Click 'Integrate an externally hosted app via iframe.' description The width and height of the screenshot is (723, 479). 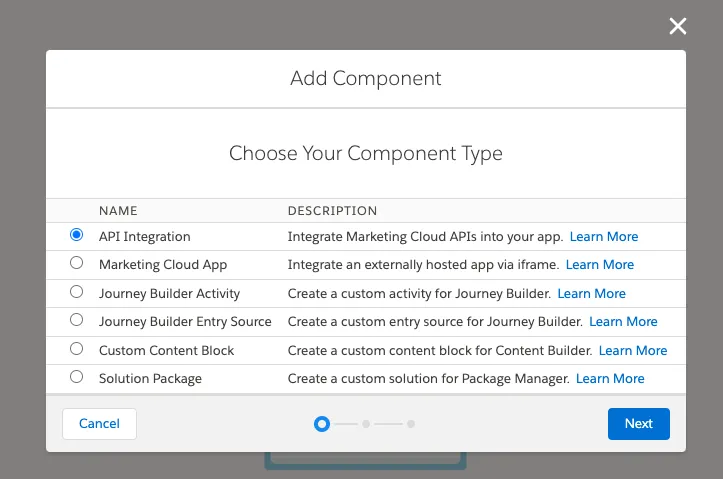pyautogui.click(x=423, y=265)
